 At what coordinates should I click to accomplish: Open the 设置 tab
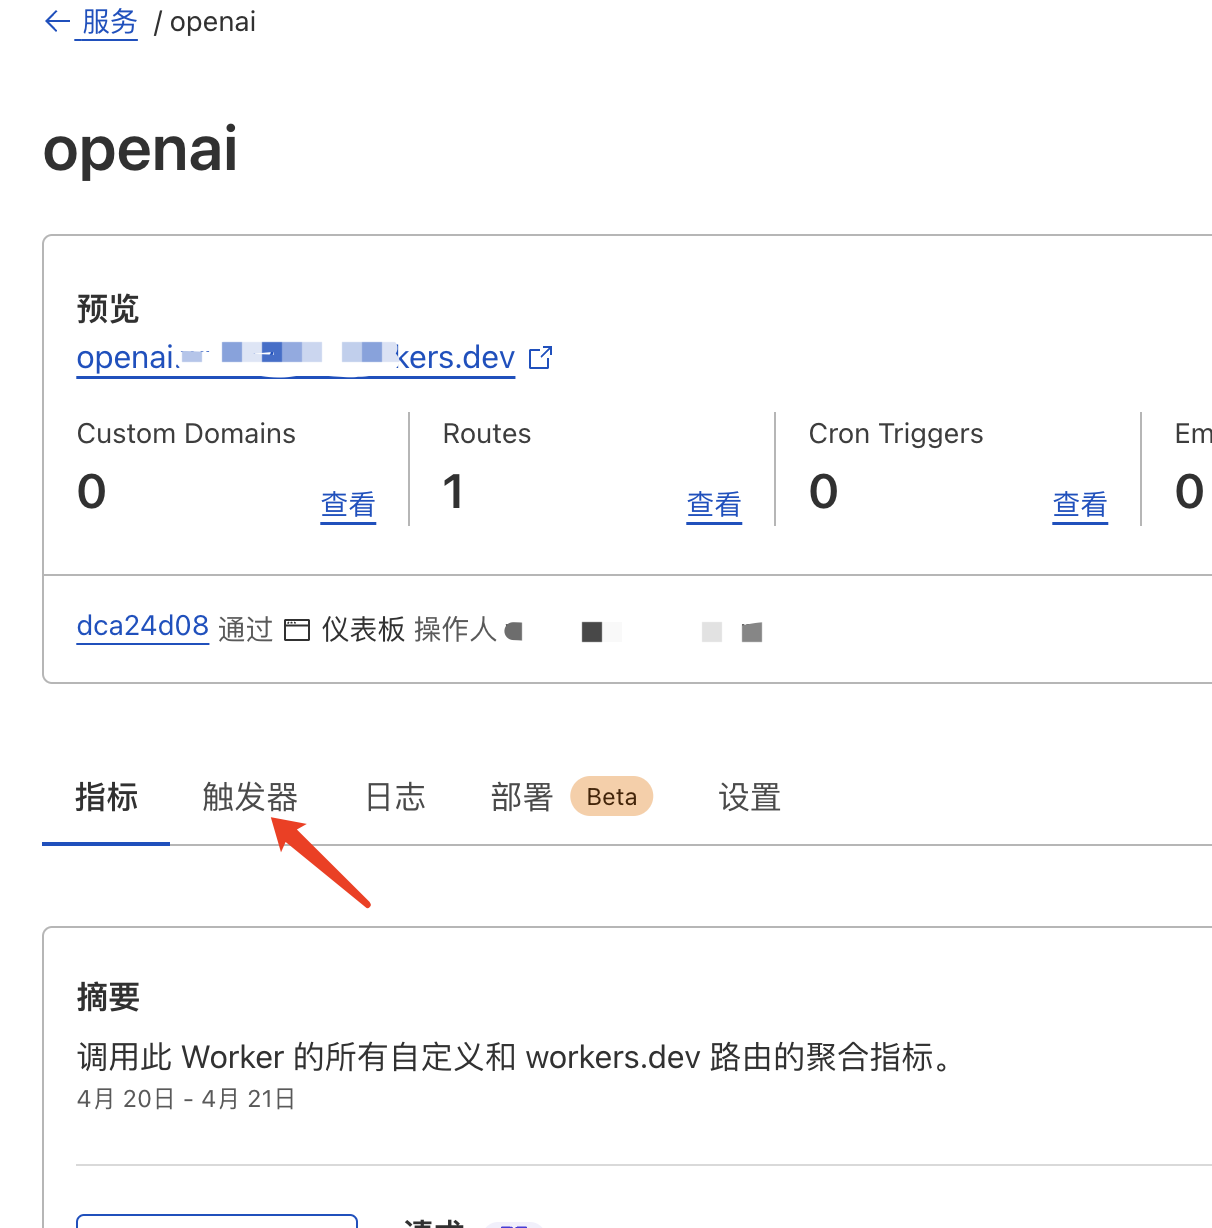[749, 797]
